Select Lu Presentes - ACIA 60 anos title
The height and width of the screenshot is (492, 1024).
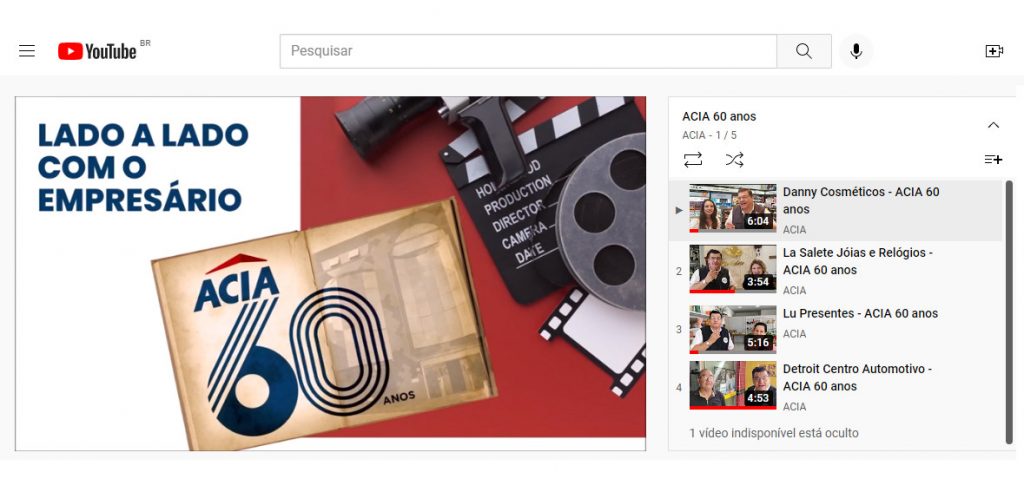[860, 314]
